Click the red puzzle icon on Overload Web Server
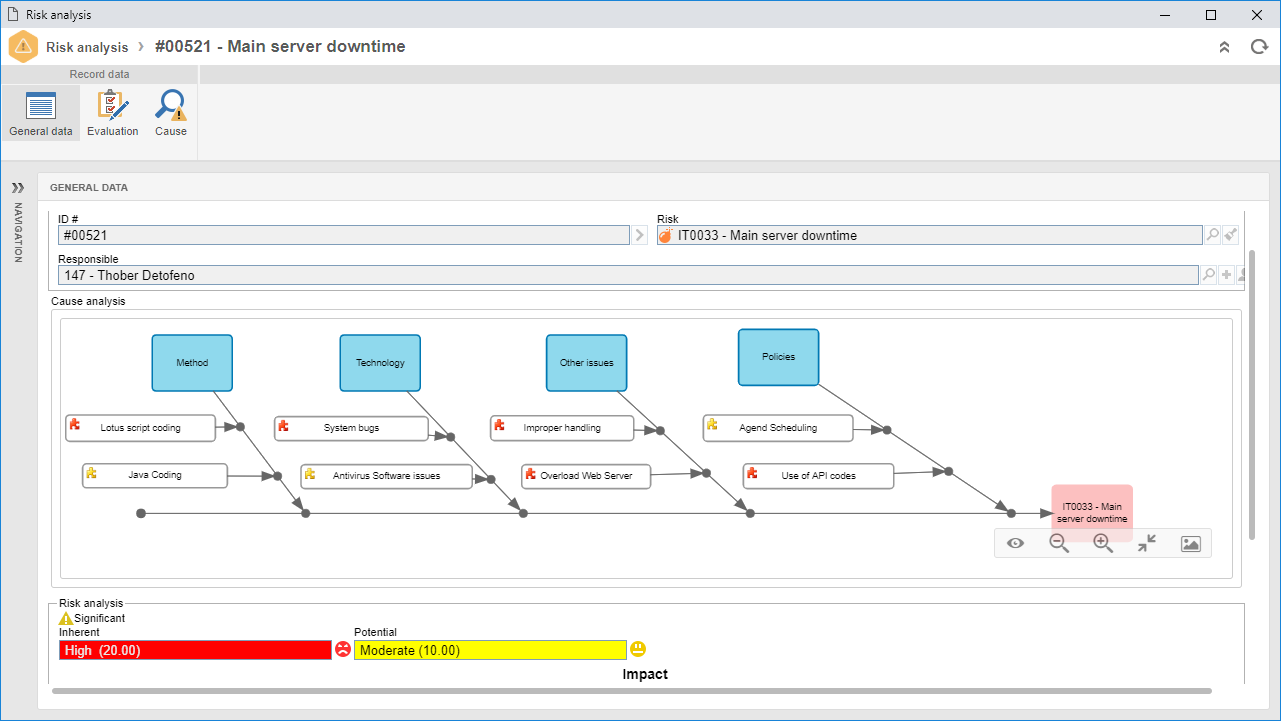 [x=530, y=473]
